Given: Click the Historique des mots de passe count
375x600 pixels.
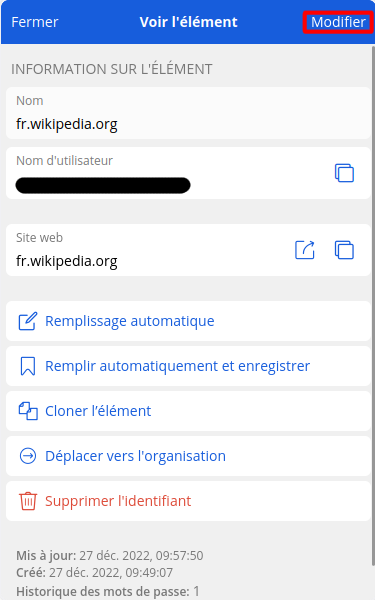Looking at the screenshot, I should click(196, 591).
